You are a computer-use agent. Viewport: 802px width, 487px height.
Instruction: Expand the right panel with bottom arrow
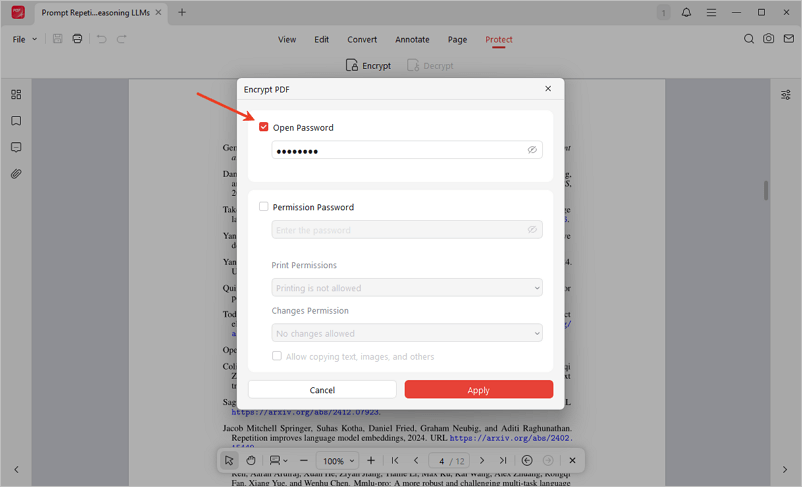[x=785, y=469]
